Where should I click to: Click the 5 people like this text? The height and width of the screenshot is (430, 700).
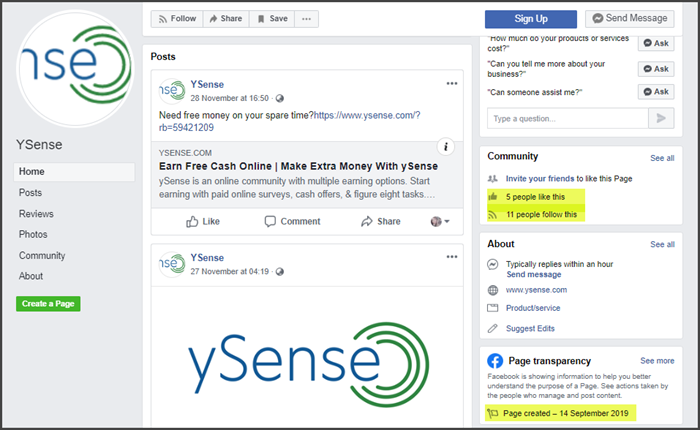pos(535,197)
